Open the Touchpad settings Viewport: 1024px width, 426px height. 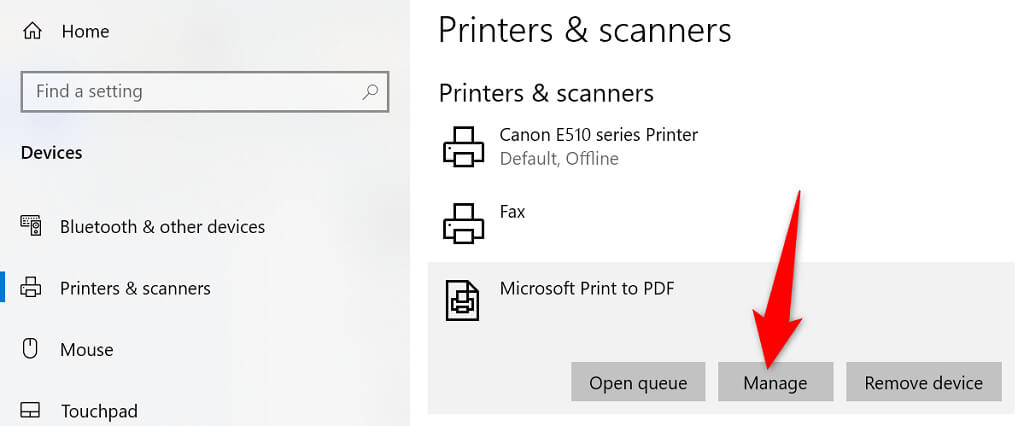[x=99, y=410]
